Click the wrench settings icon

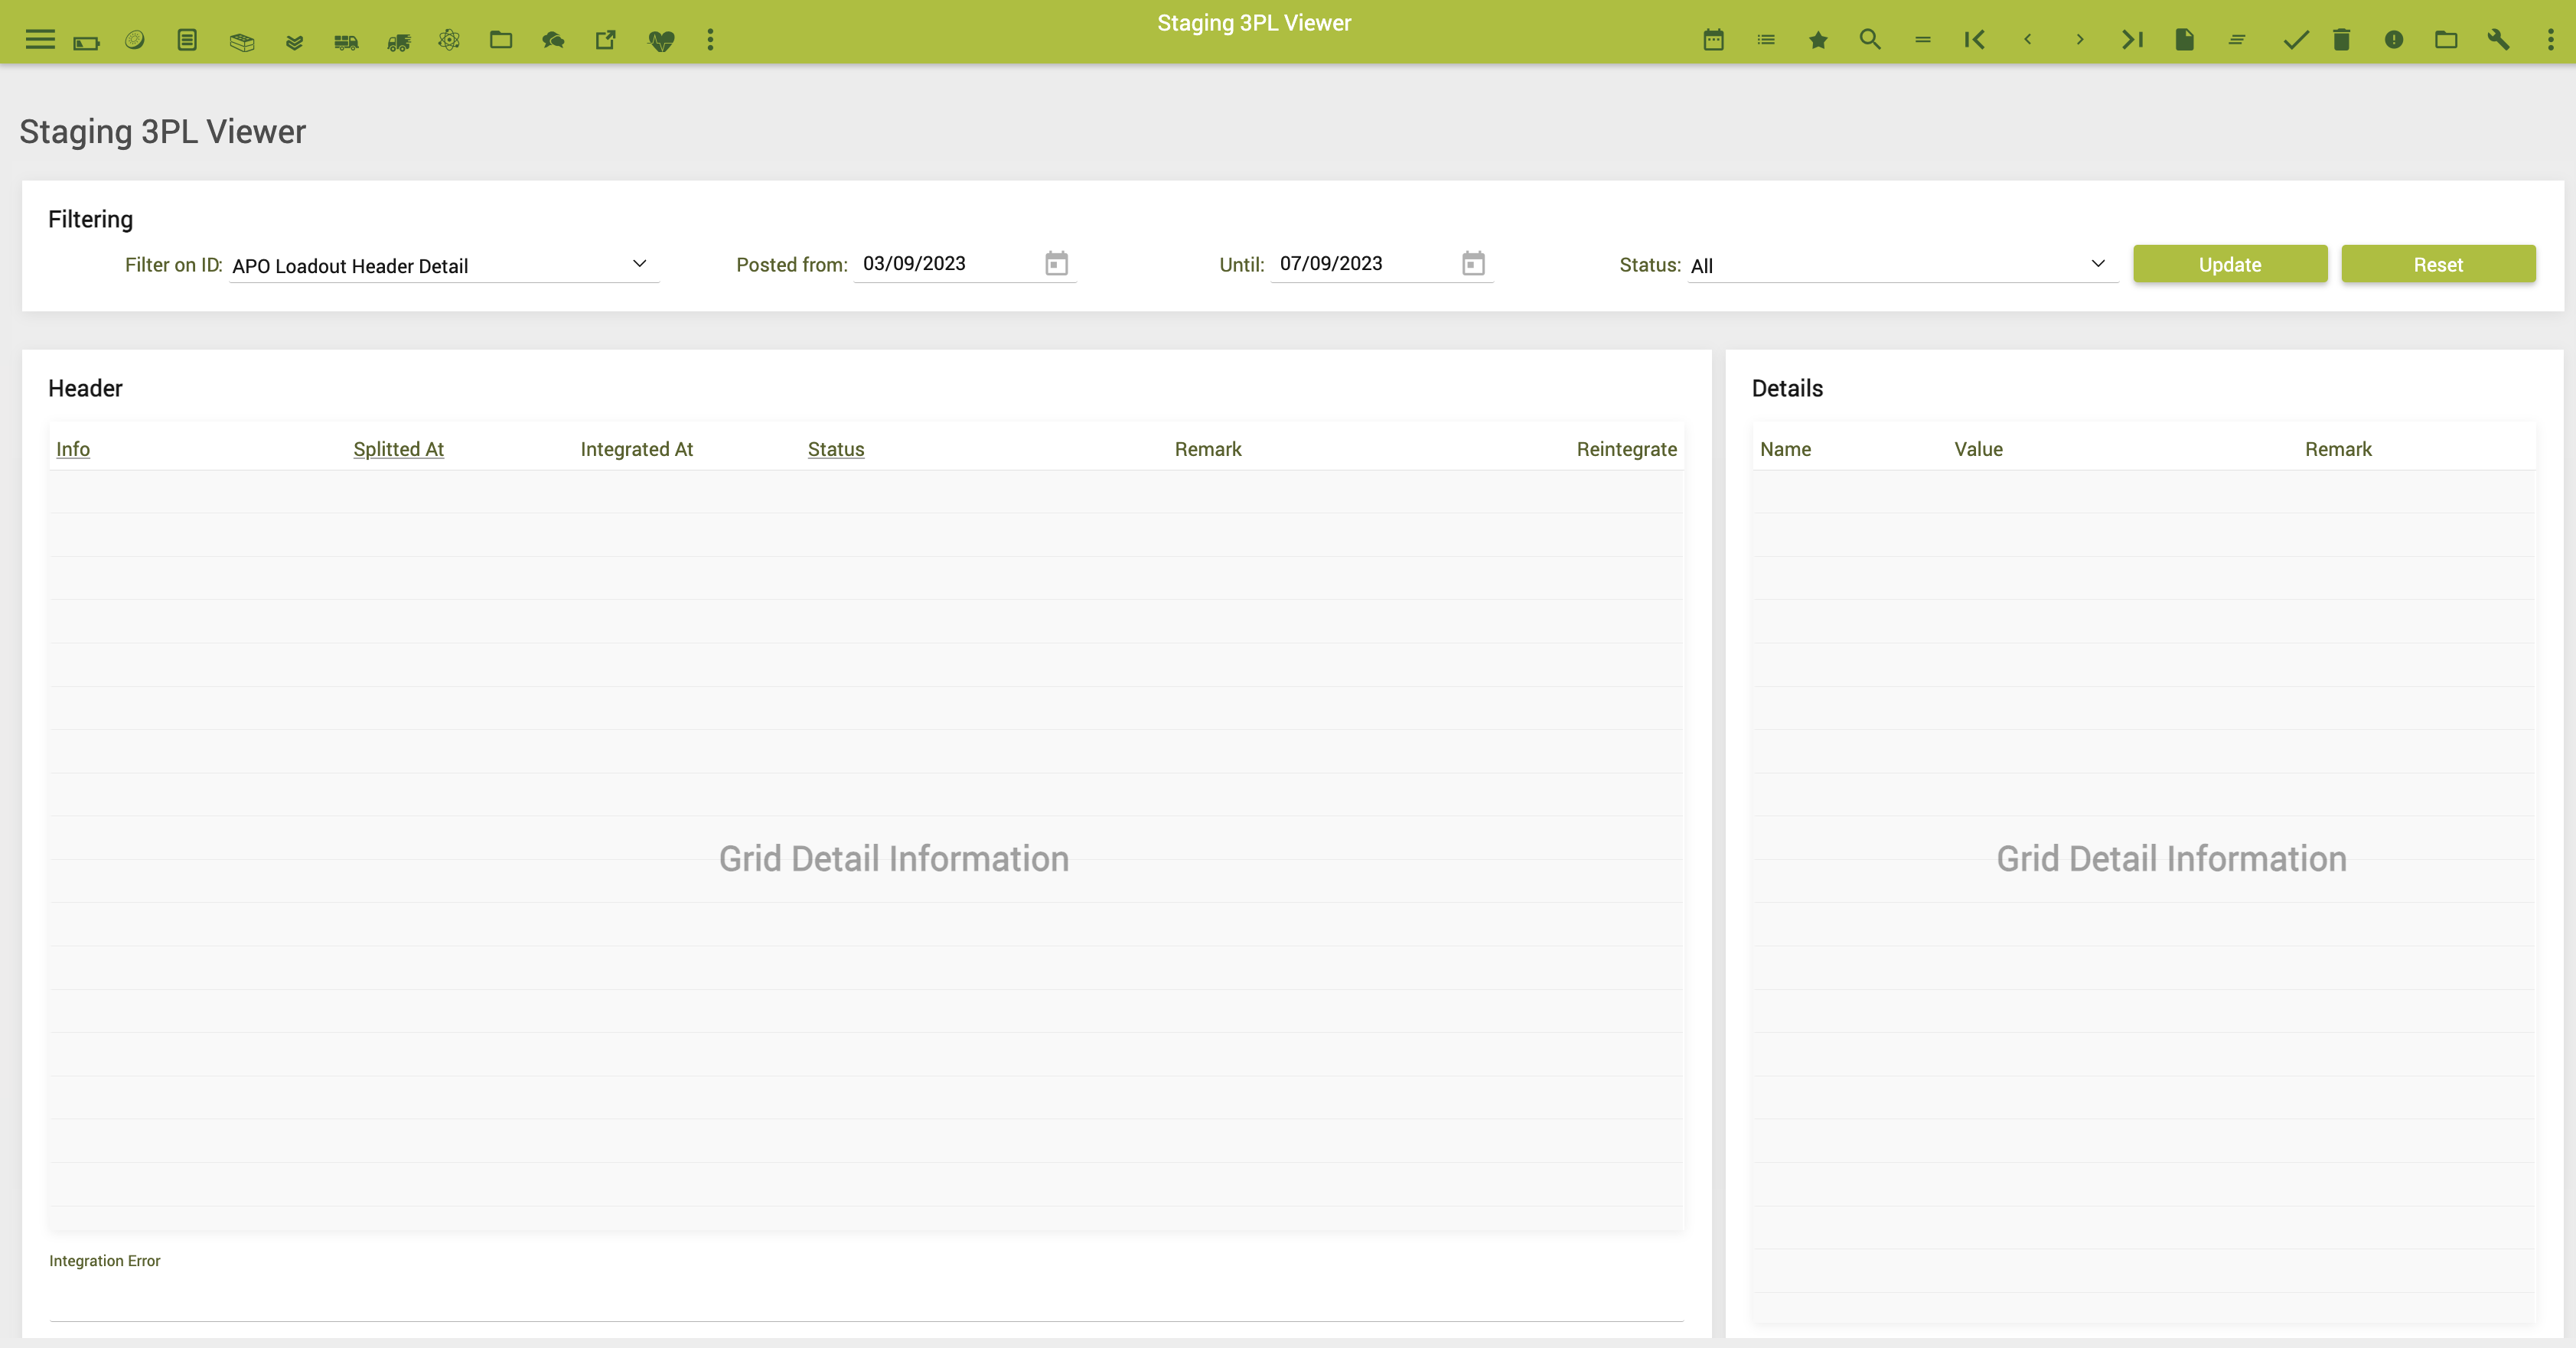pyautogui.click(x=2498, y=40)
